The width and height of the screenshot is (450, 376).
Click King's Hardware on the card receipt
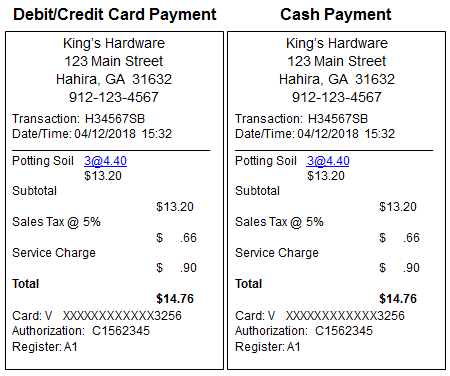(x=114, y=43)
